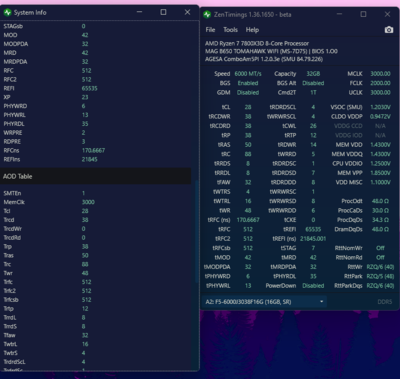Click the camera screenshot icon in ZenTimings
Screen dimensions: 400x379
[x=389, y=30]
